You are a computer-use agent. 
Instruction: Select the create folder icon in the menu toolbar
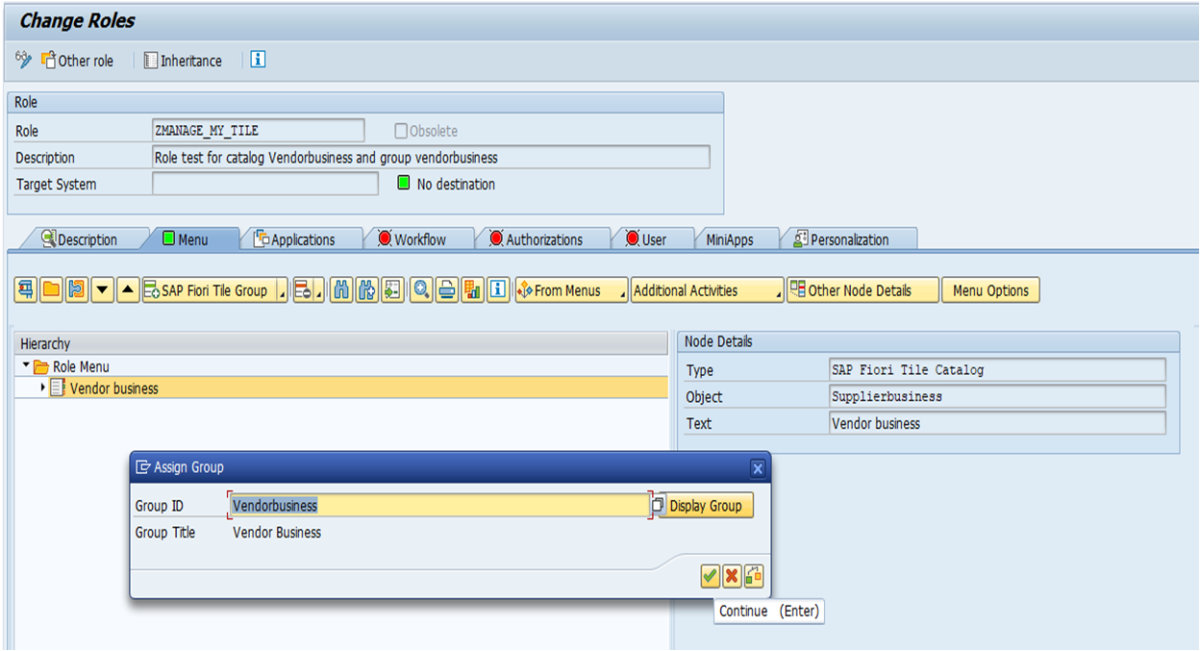click(53, 290)
